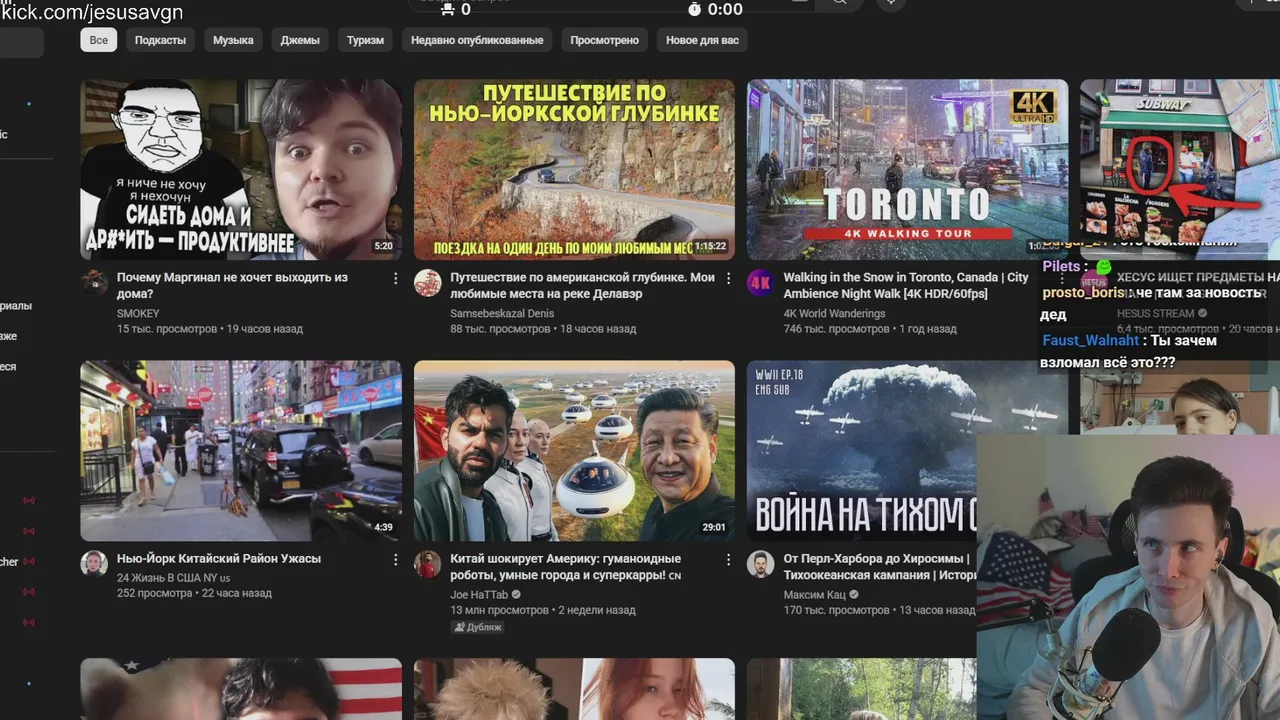Viewport: 1280px width, 720px height.
Task: Click the 29:01 duration badge
Action: (x=714, y=527)
